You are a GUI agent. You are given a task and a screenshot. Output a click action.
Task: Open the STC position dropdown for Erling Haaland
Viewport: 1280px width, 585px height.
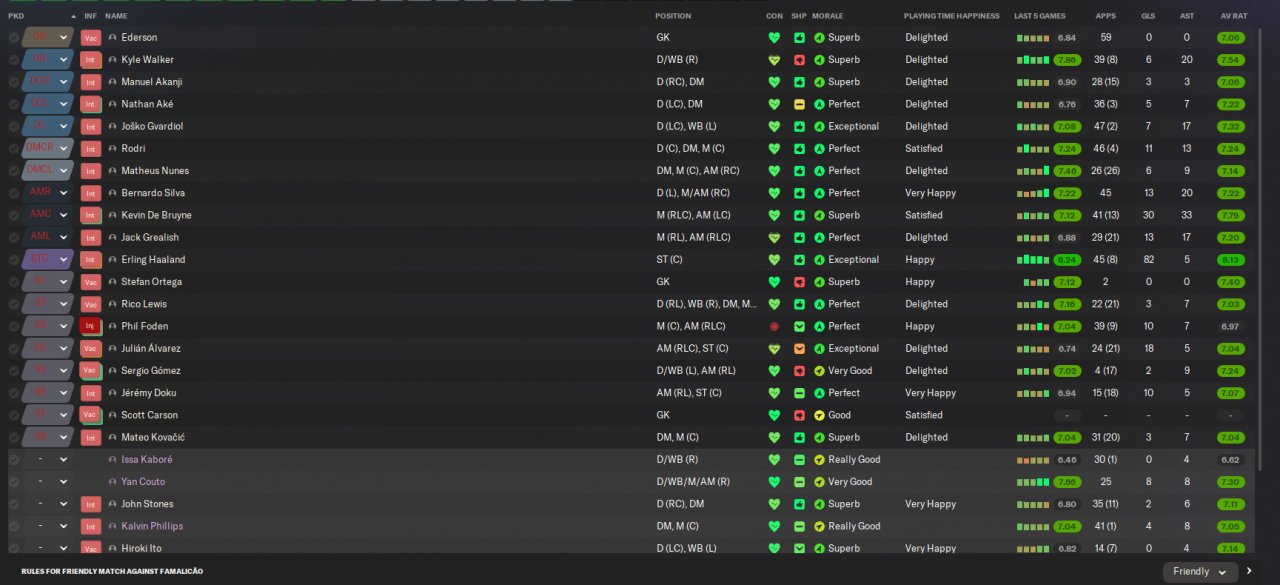click(x=64, y=259)
